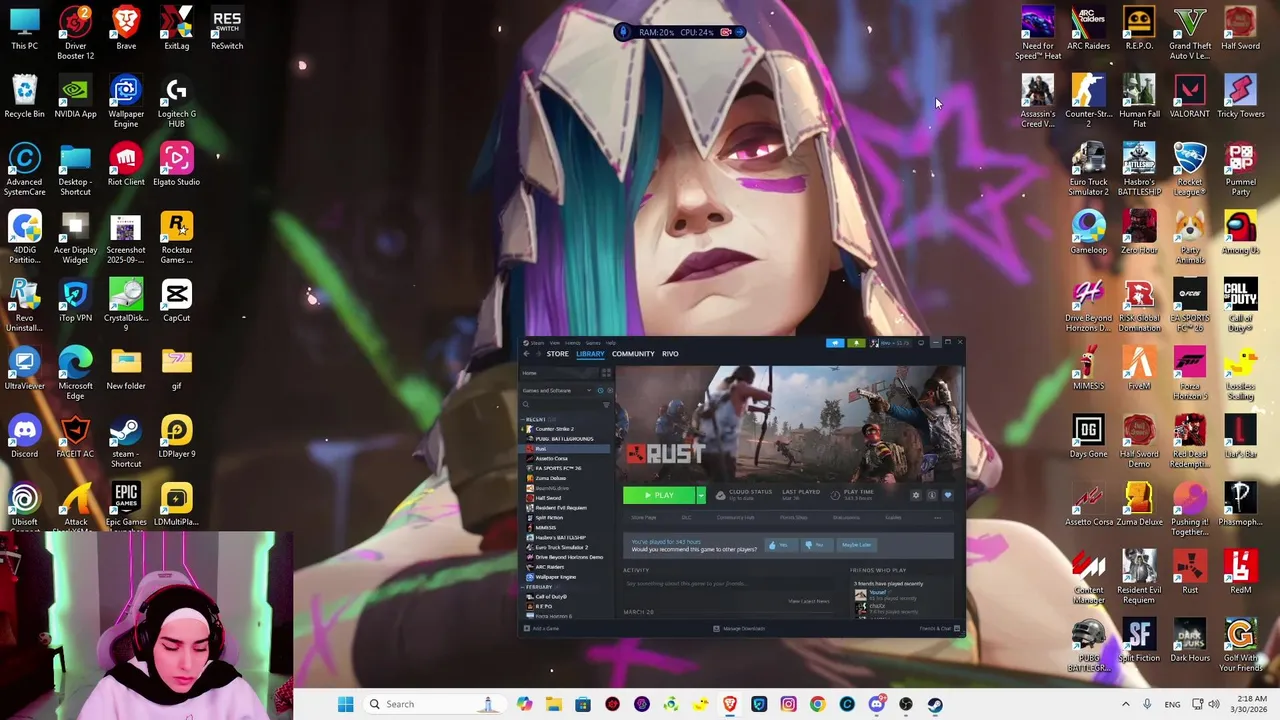Open Steam notifications green bell

(856, 343)
